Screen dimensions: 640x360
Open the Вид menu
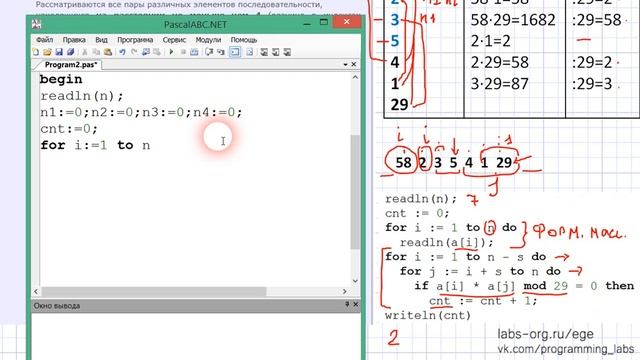101,40
